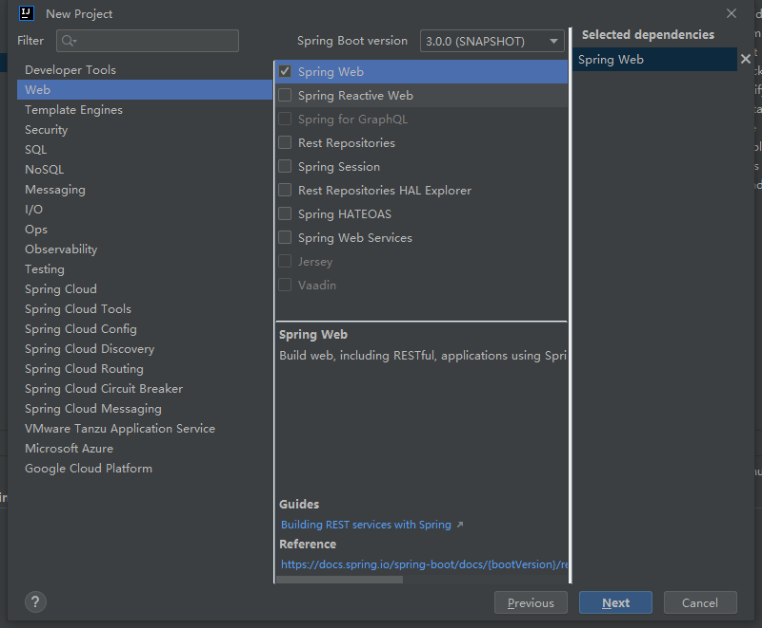
Task: Tick the Rest Repositories checkbox
Action: 285,142
